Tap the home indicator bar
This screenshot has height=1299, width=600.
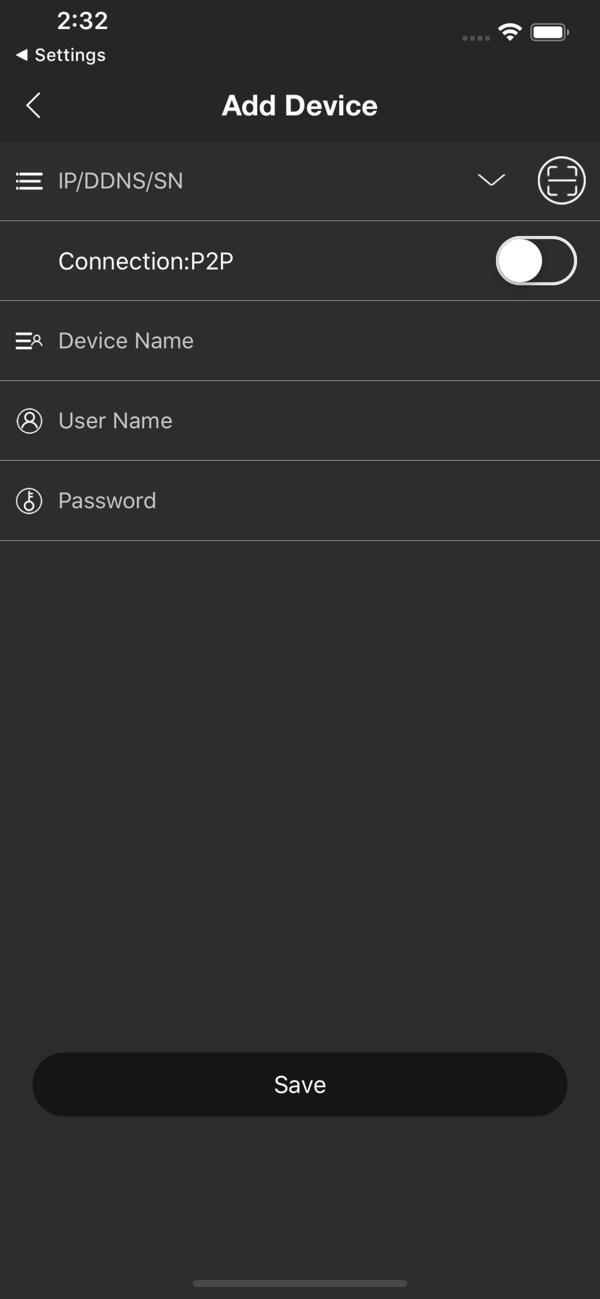(300, 1283)
